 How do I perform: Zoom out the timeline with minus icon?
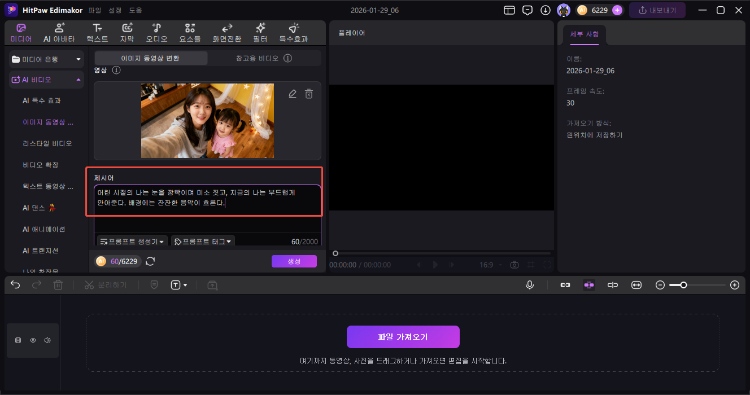coord(660,285)
